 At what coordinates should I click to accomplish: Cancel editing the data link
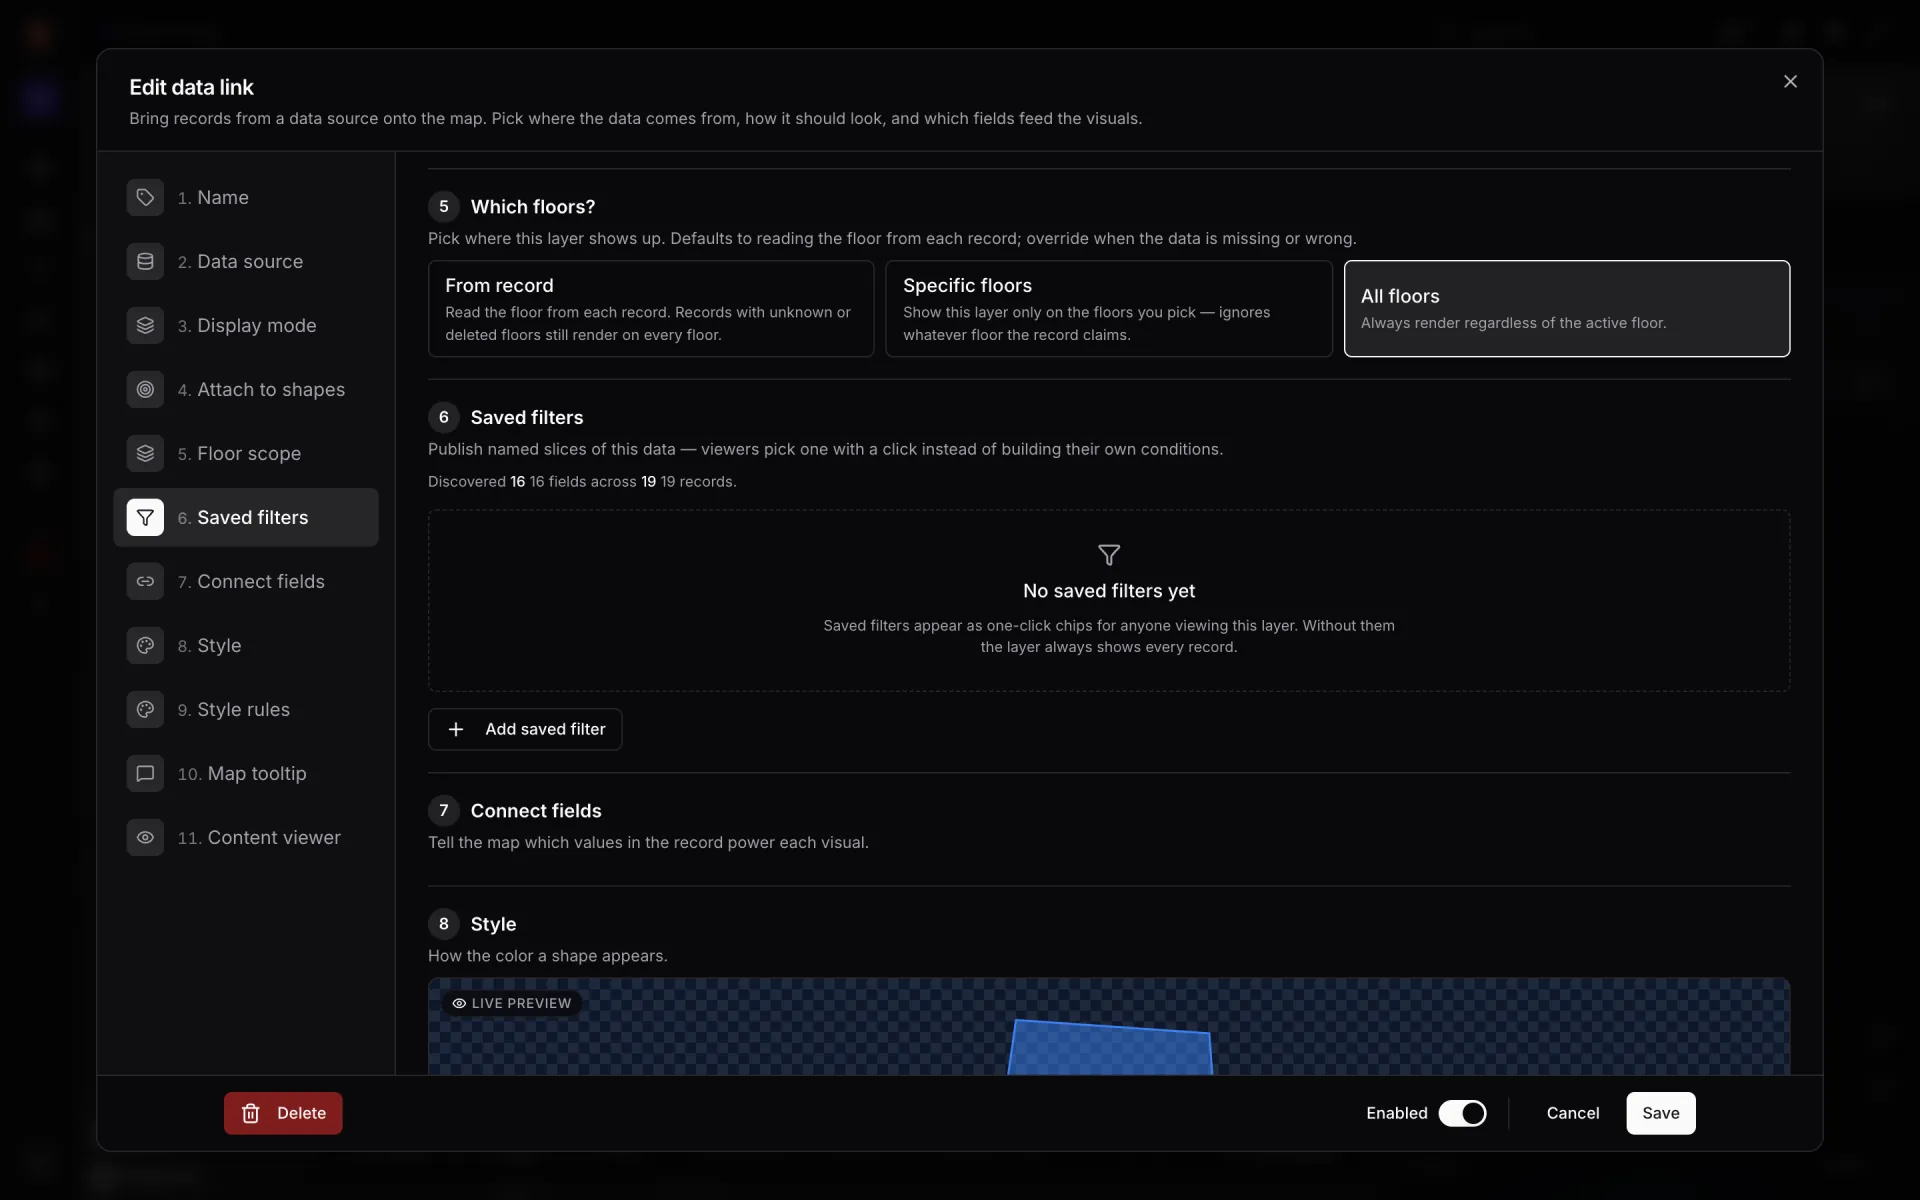pyautogui.click(x=1572, y=1113)
